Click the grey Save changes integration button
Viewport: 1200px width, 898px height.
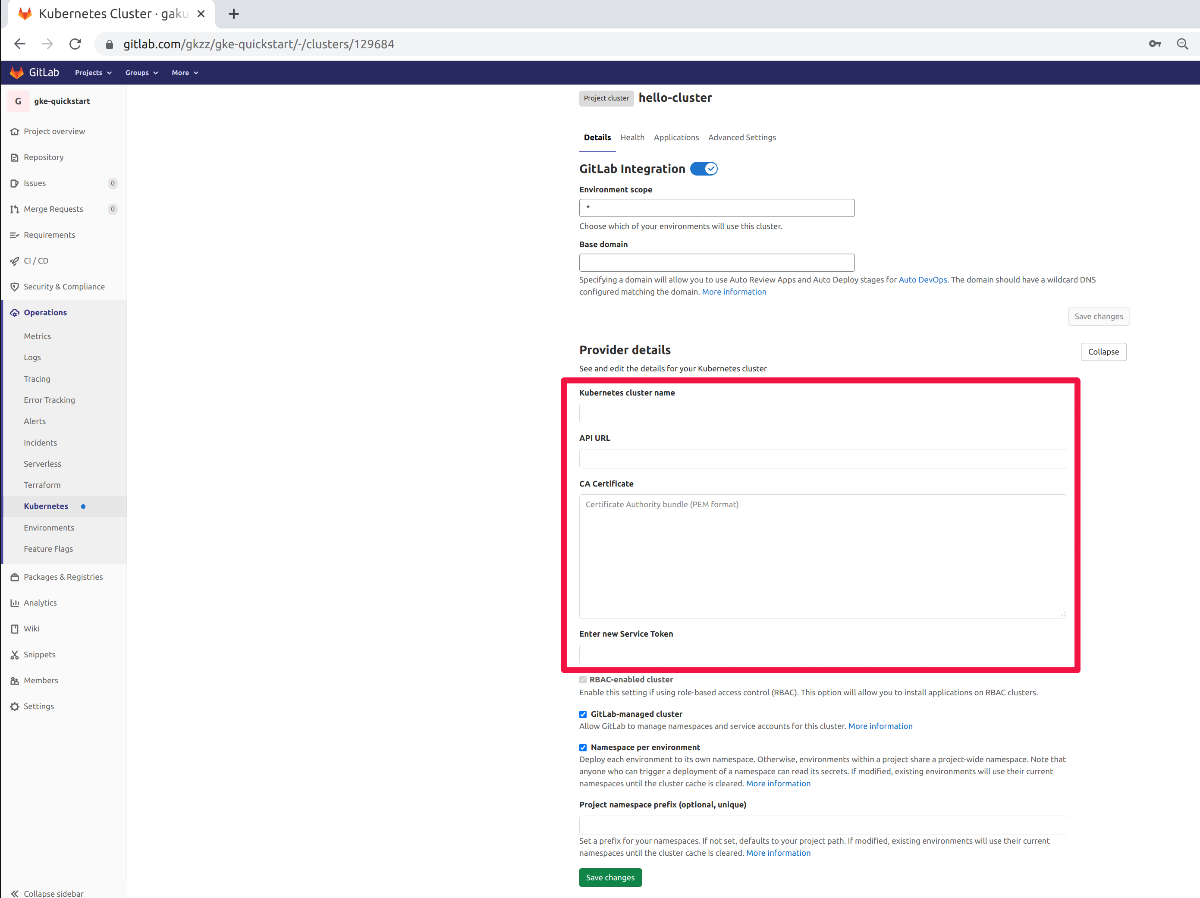point(1099,316)
